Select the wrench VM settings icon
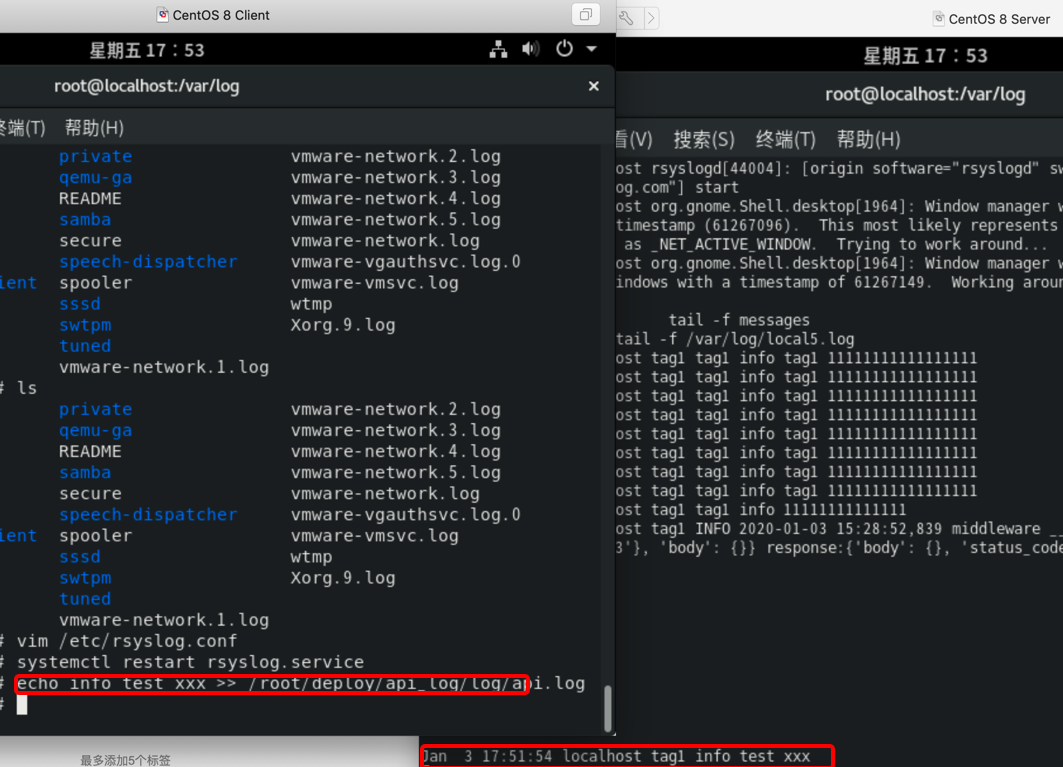The image size is (1063, 767). (625, 17)
